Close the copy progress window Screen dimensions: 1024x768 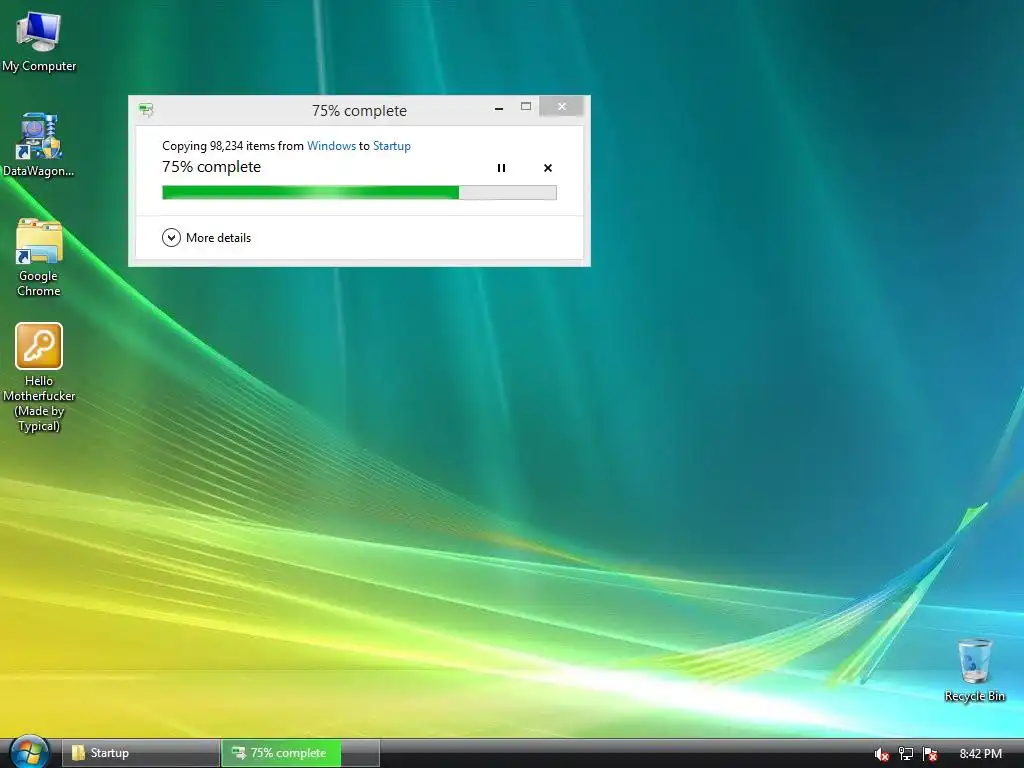pos(562,106)
